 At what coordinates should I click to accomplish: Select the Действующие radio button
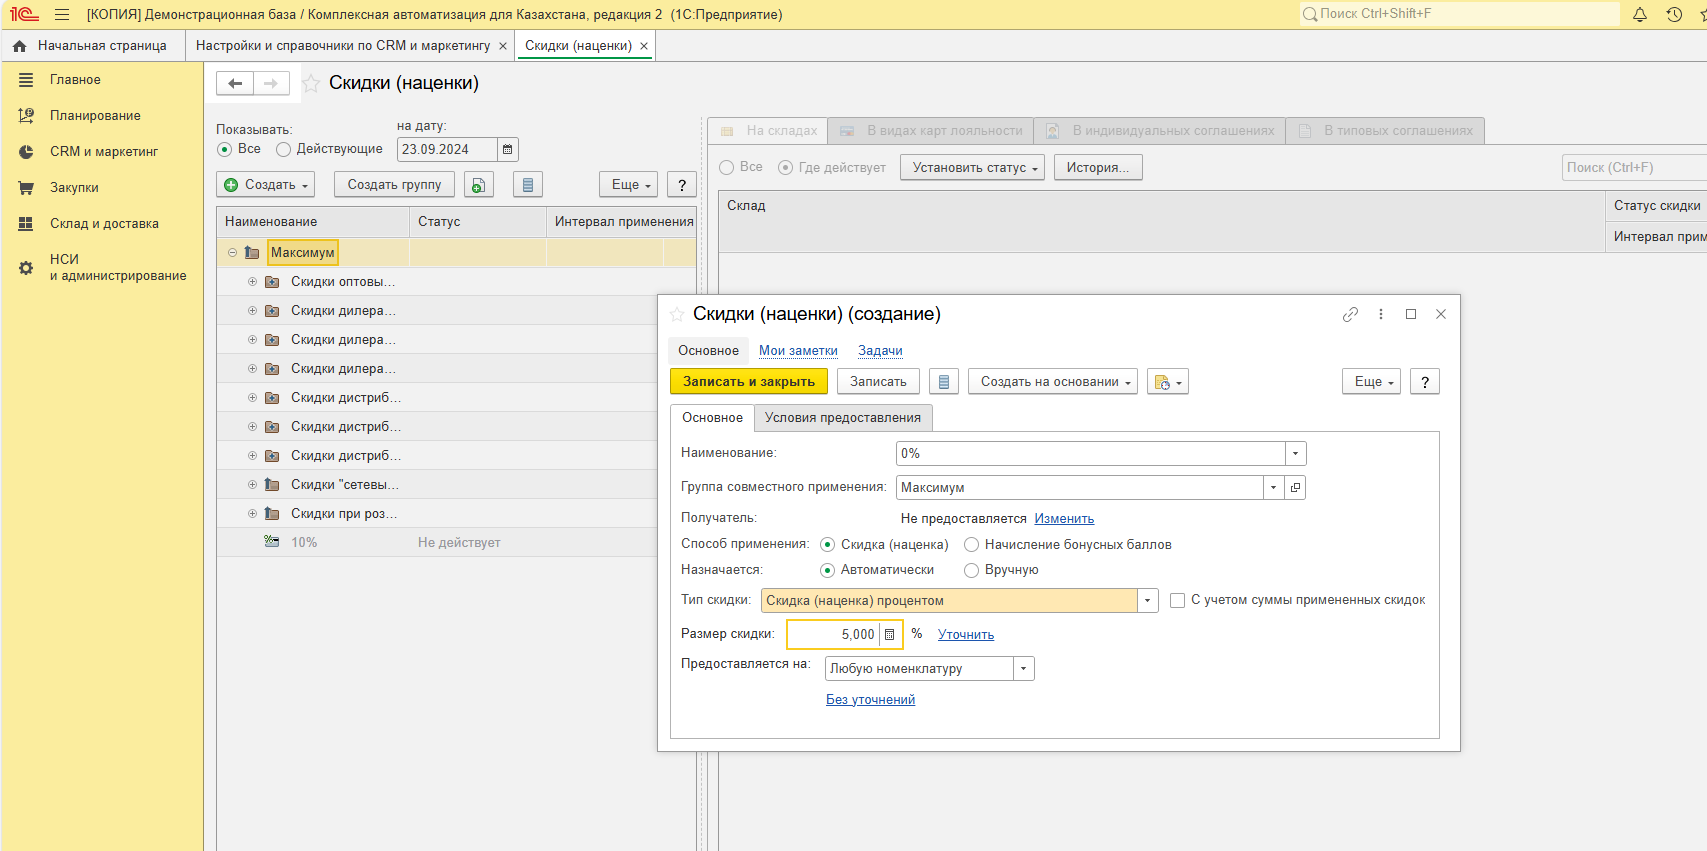(x=284, y=149)
